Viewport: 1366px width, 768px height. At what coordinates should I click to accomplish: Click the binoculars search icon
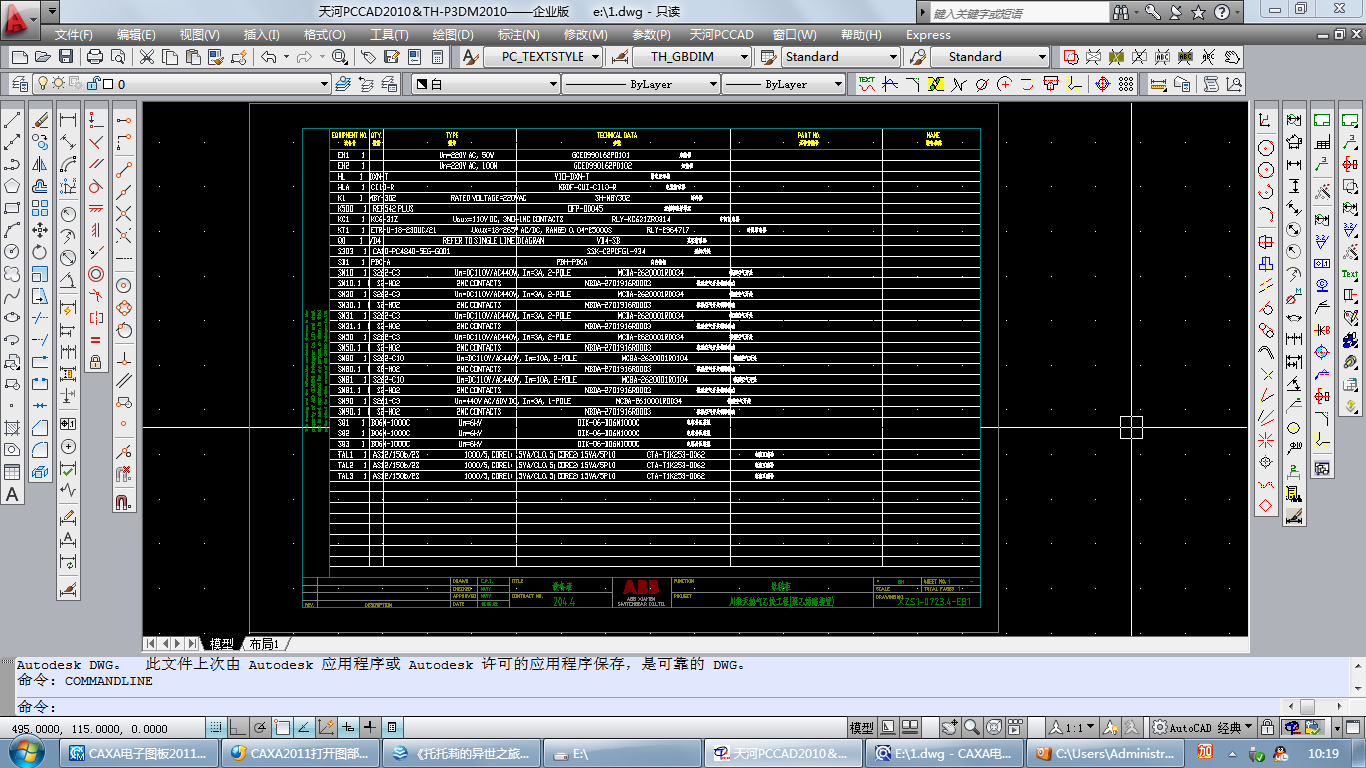[x=1122, y=12]
